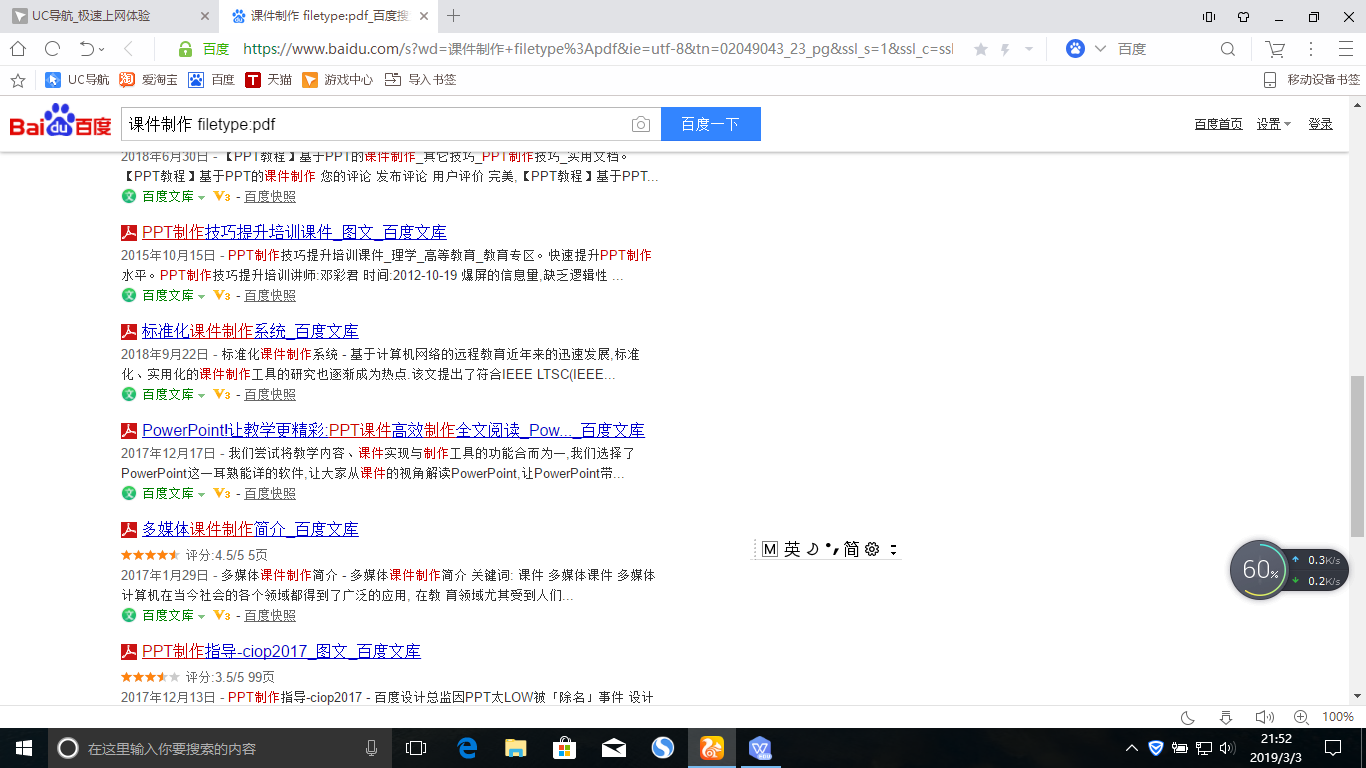The width and height of the screenshot is (1366, 768).
Task: Click the forward chevron navigation icon
Action: pos(129,49)
